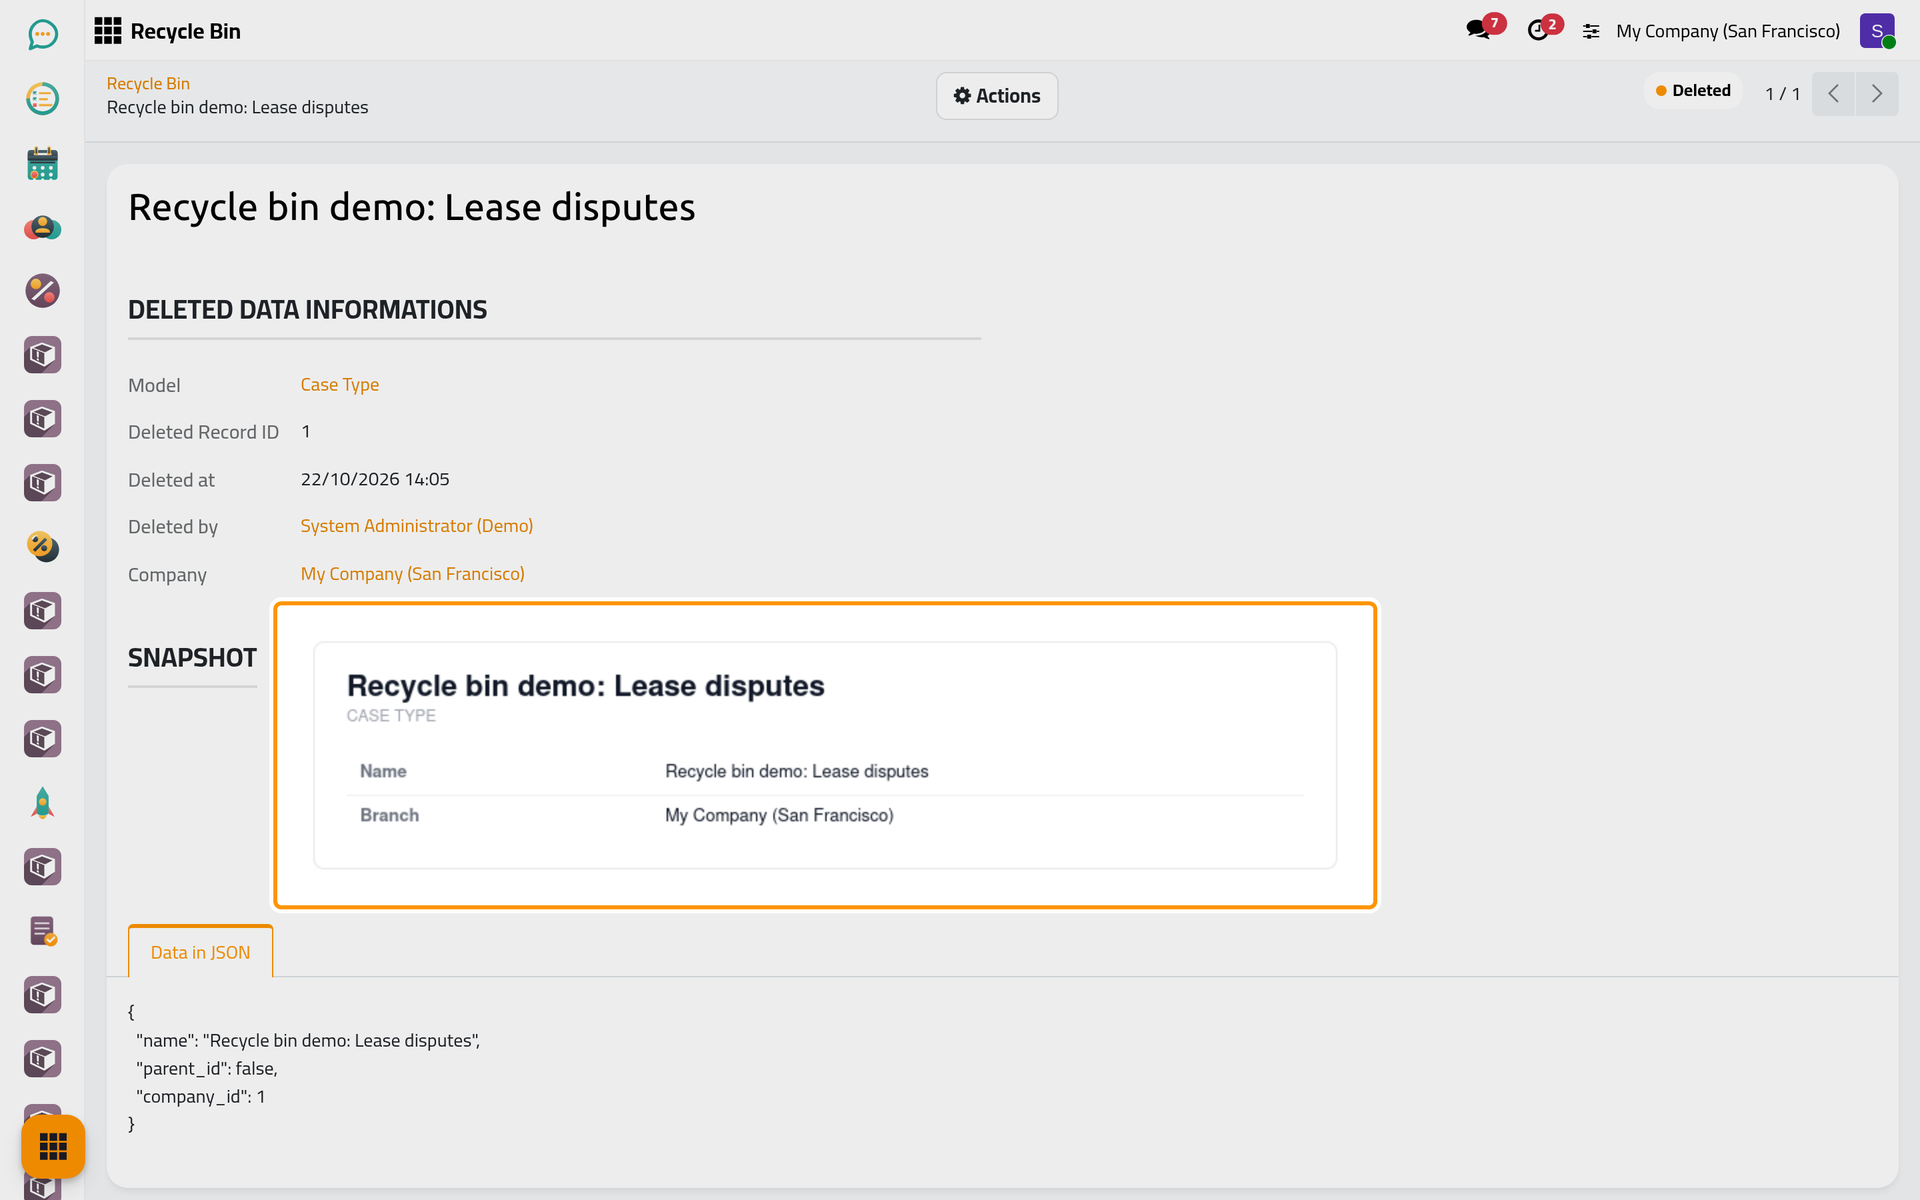
Task: Open the purple percent-slash circle app icon
Action: pos(42,291)
